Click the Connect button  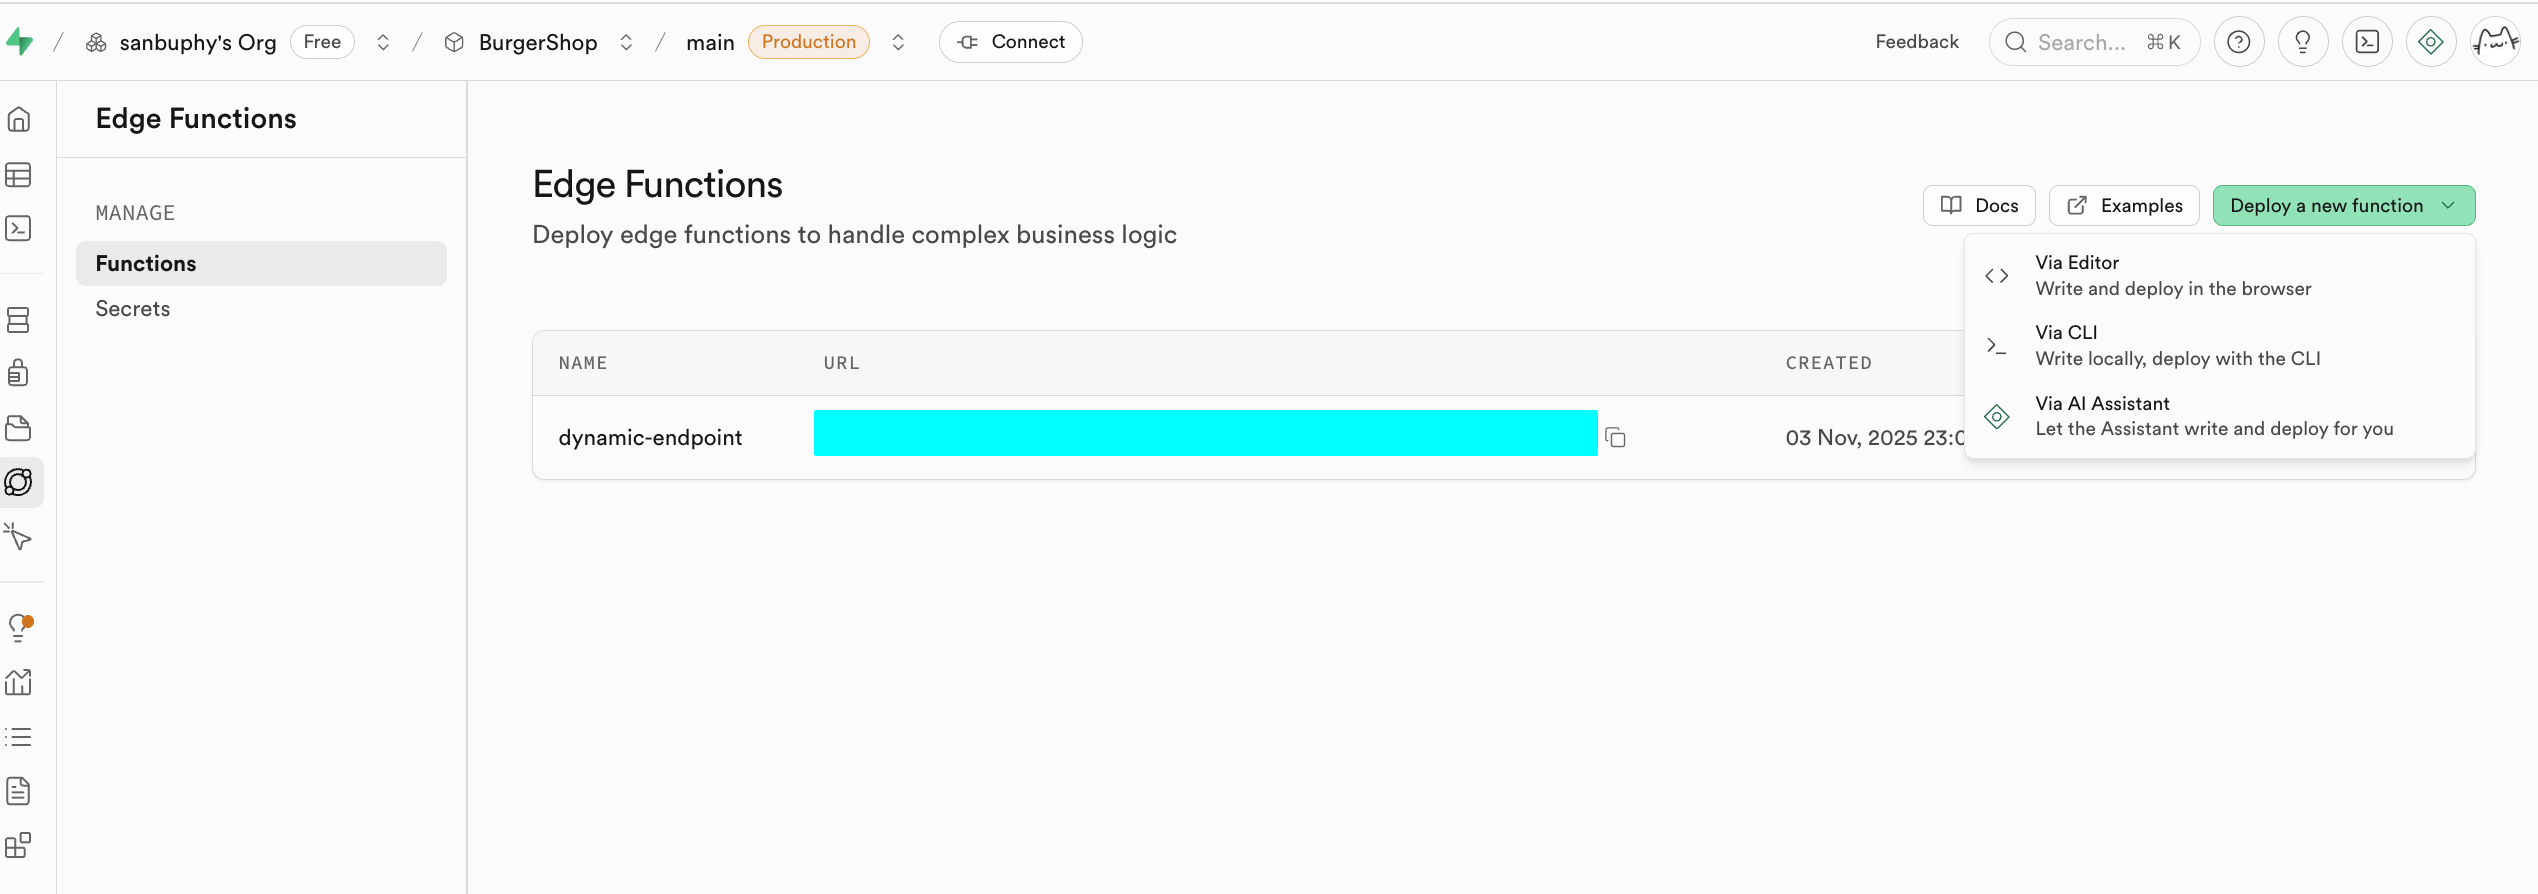tap(1010, 42)
